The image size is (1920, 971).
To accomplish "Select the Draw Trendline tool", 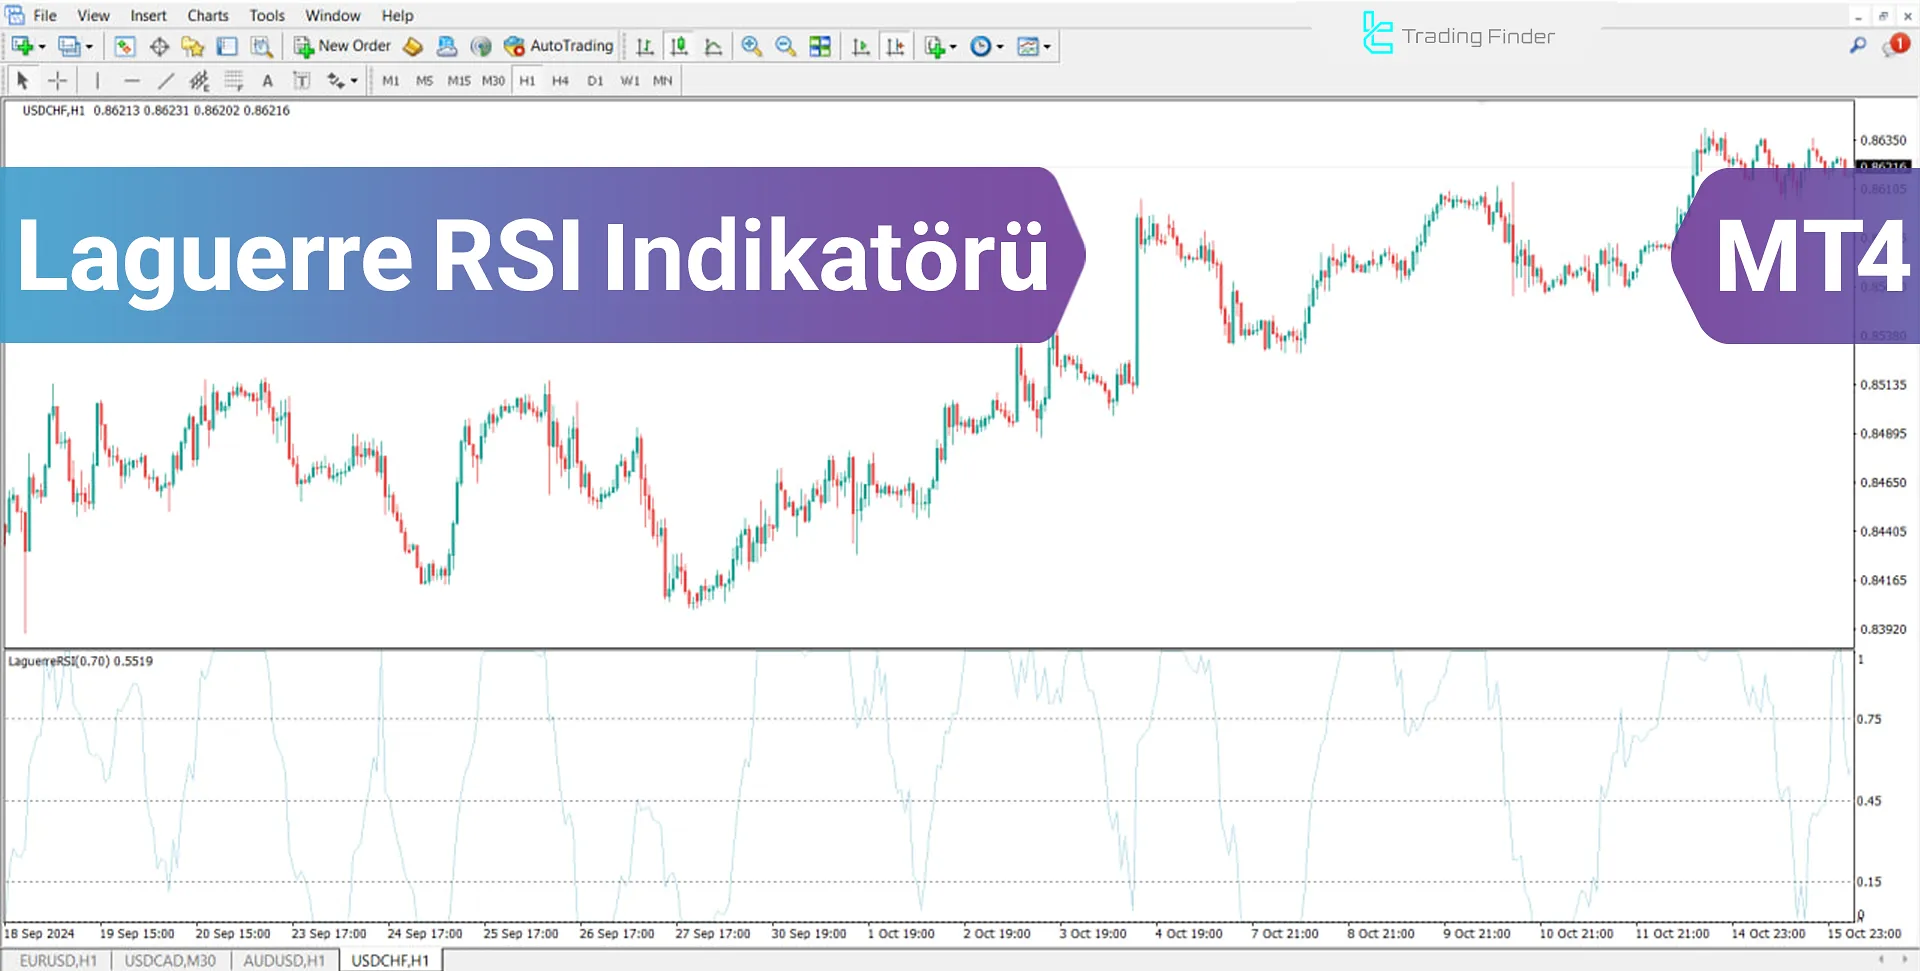I will [166, 80].
